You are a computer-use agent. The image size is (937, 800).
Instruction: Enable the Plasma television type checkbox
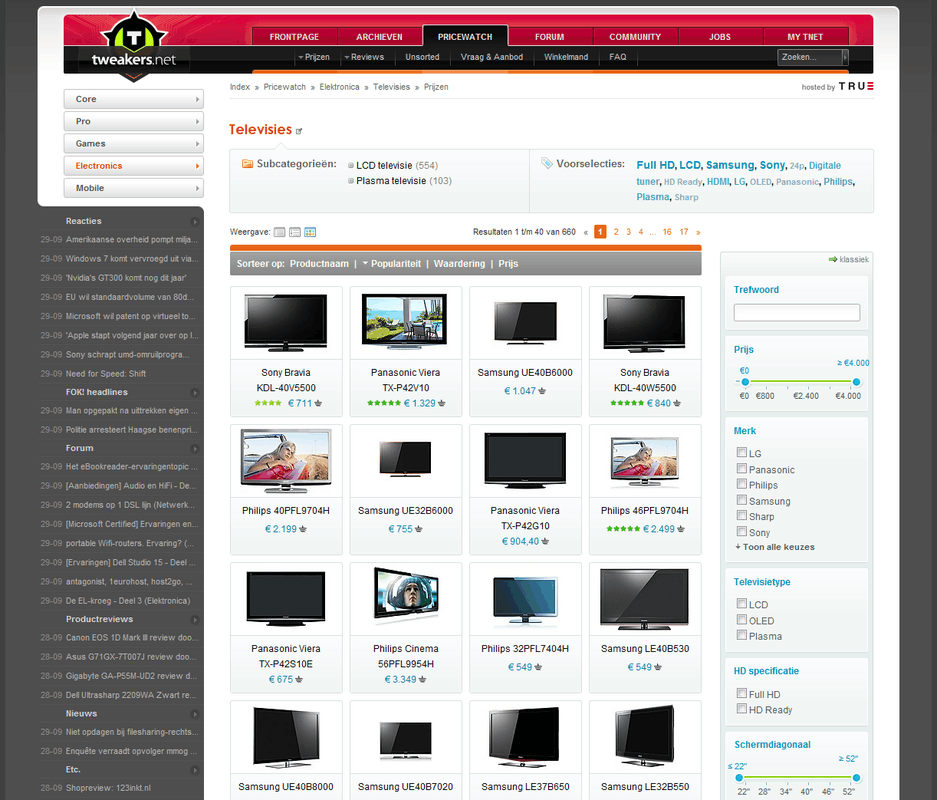point(742,635)
